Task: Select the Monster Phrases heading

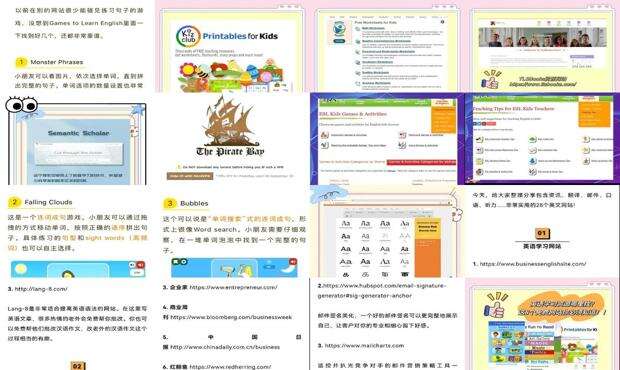Action: click(57, 62)
